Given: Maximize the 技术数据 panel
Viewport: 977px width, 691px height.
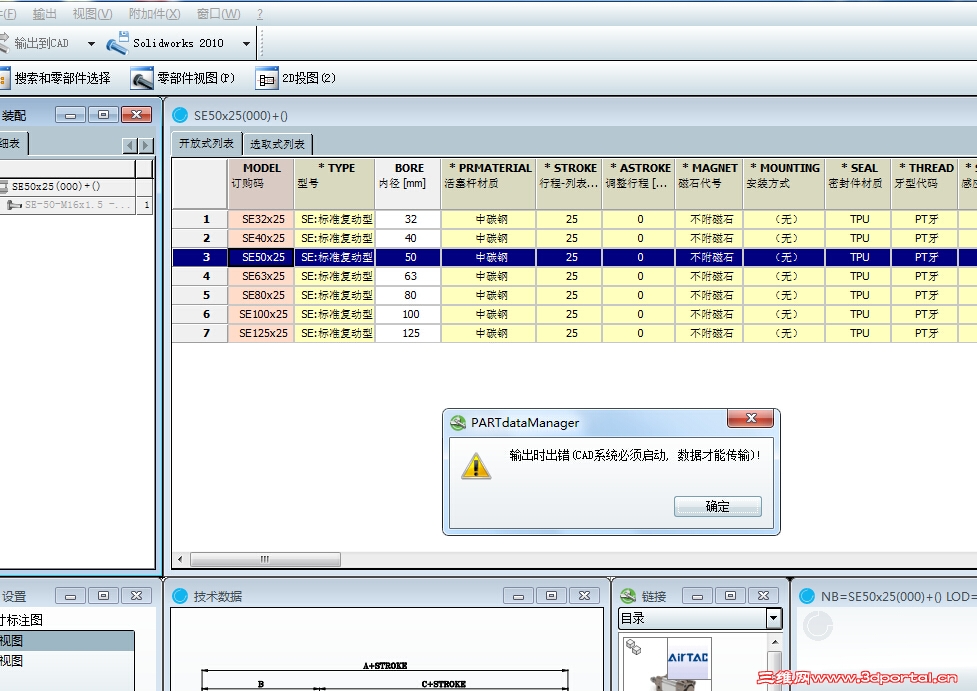Looking at the screenshot, I should click(x=551, y=596).
